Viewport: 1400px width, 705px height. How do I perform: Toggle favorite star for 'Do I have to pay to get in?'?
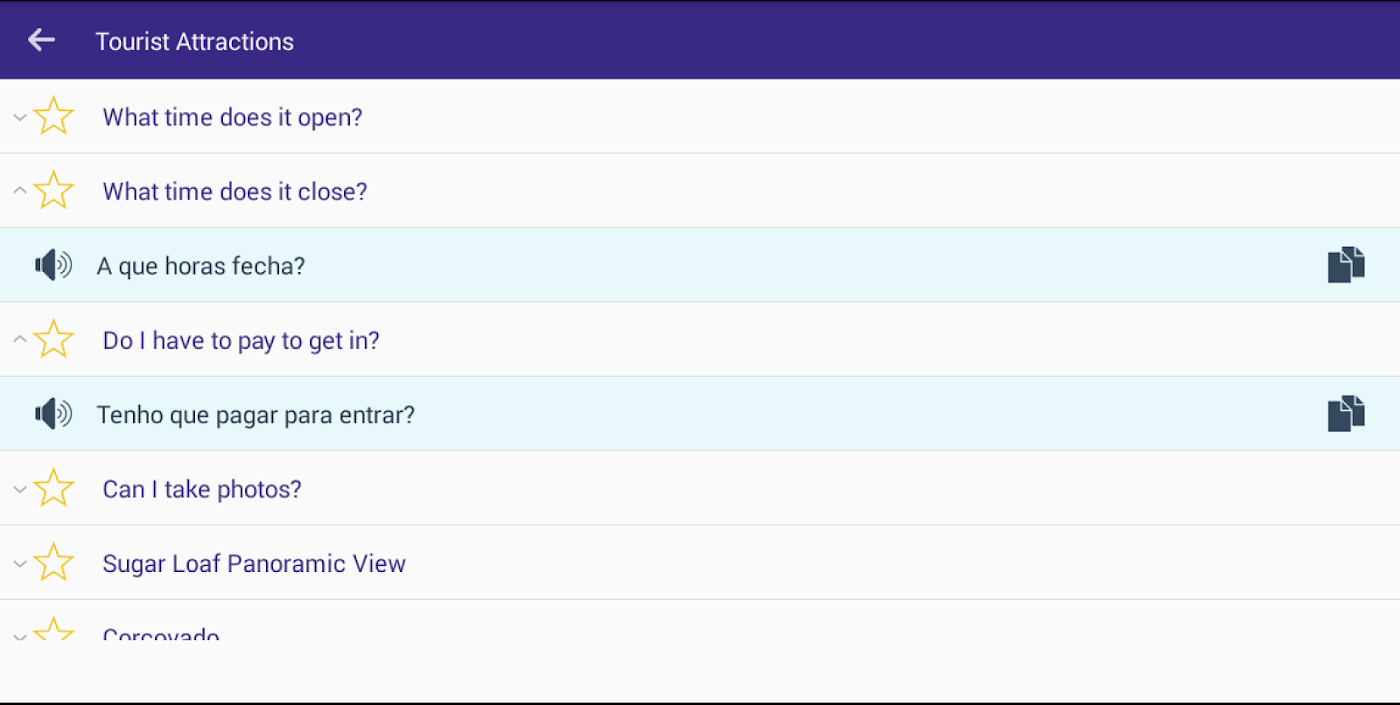pos(54,340)
